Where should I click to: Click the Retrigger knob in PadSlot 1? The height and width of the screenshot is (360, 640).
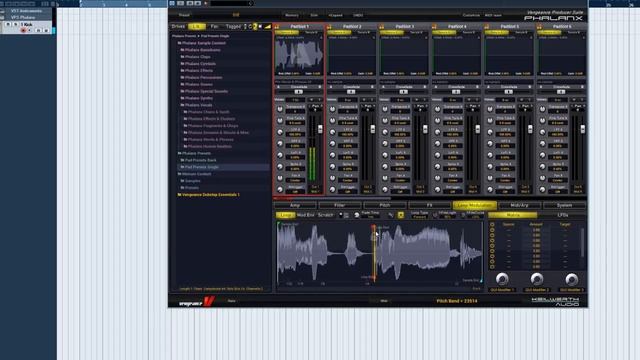280,189
